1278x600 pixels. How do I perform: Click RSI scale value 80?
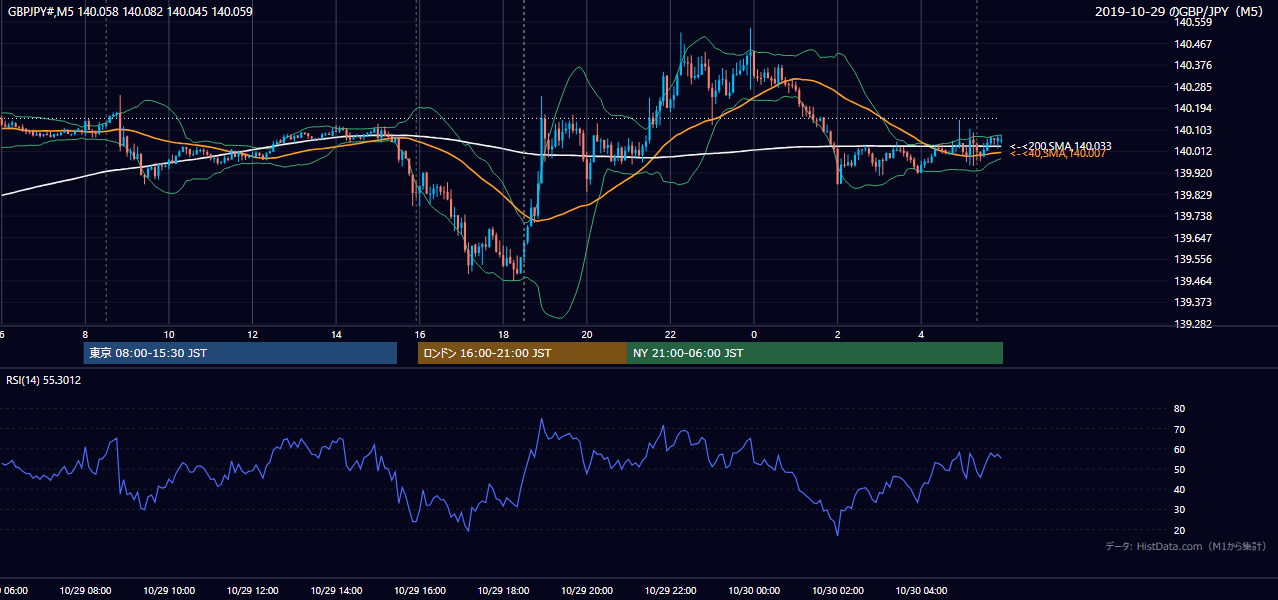pos(1179,409)
